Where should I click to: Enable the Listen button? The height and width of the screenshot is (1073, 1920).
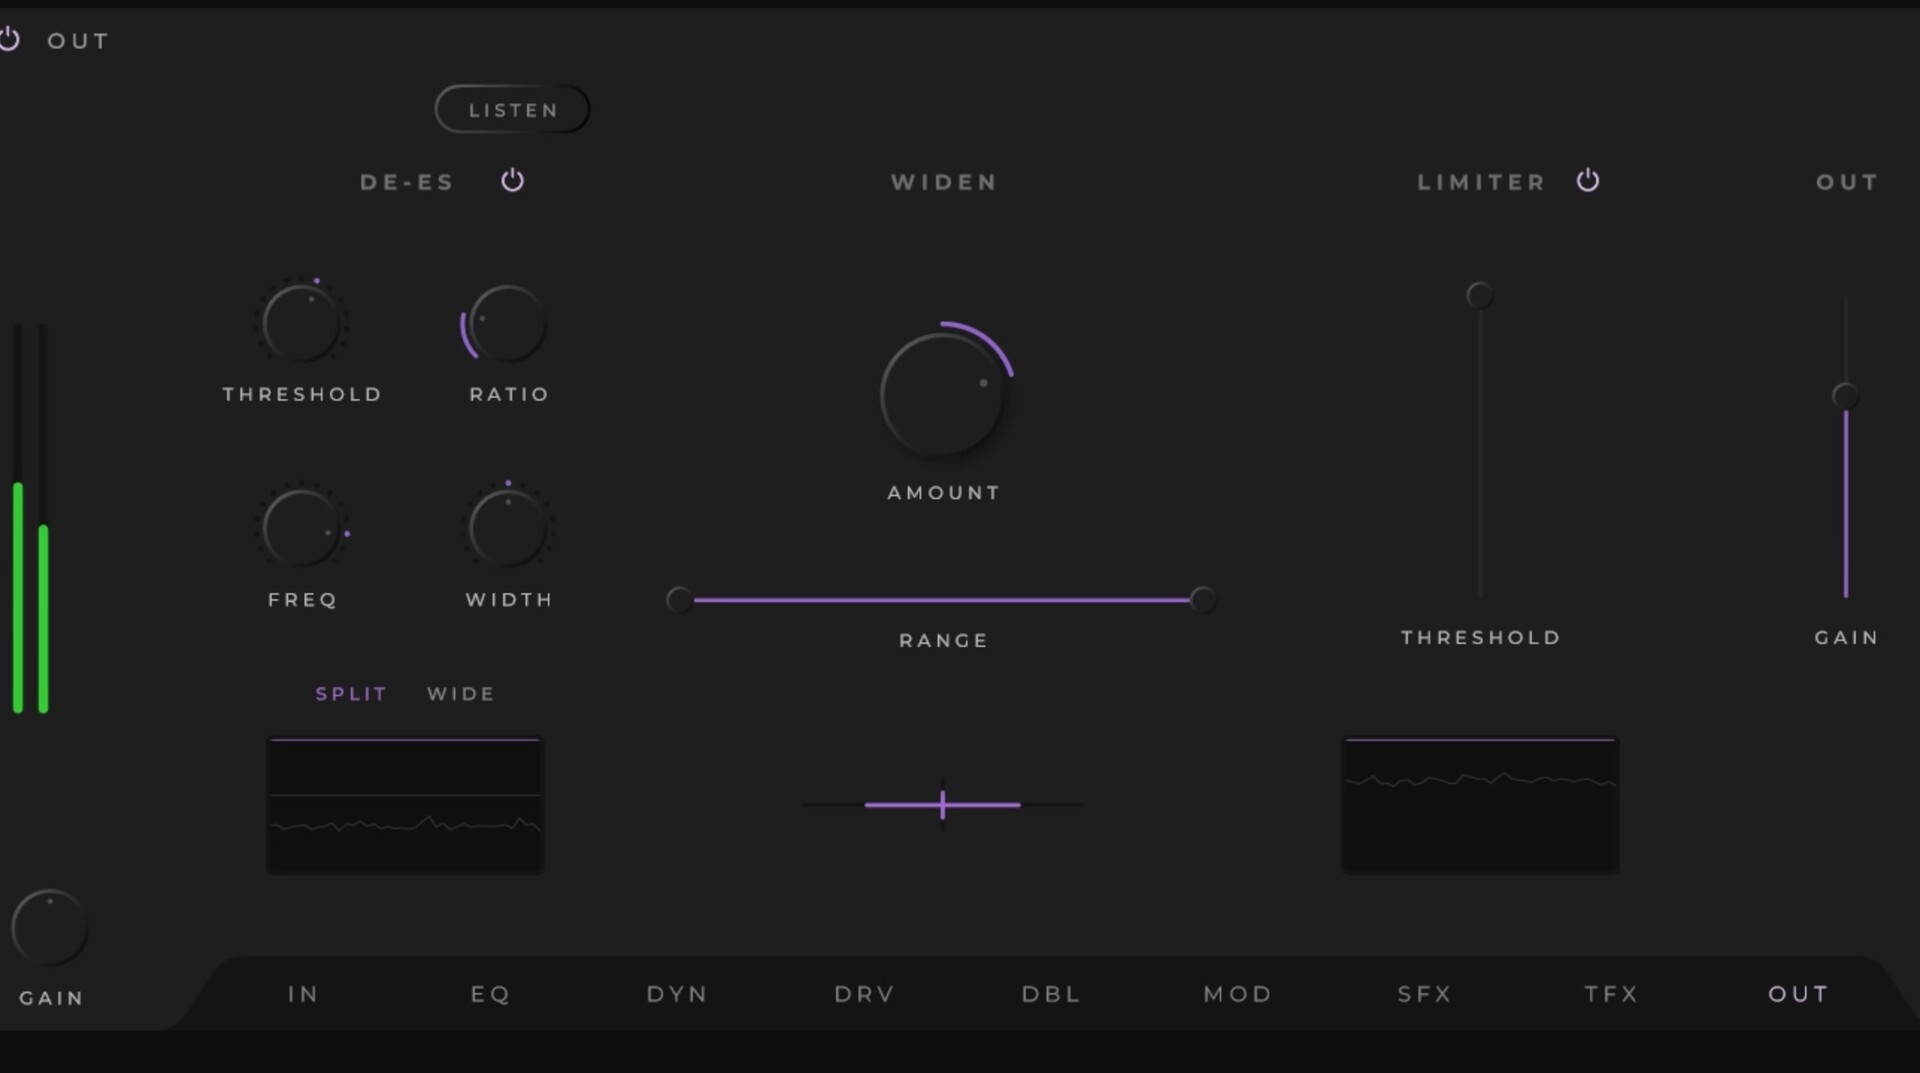click(512, 110)
